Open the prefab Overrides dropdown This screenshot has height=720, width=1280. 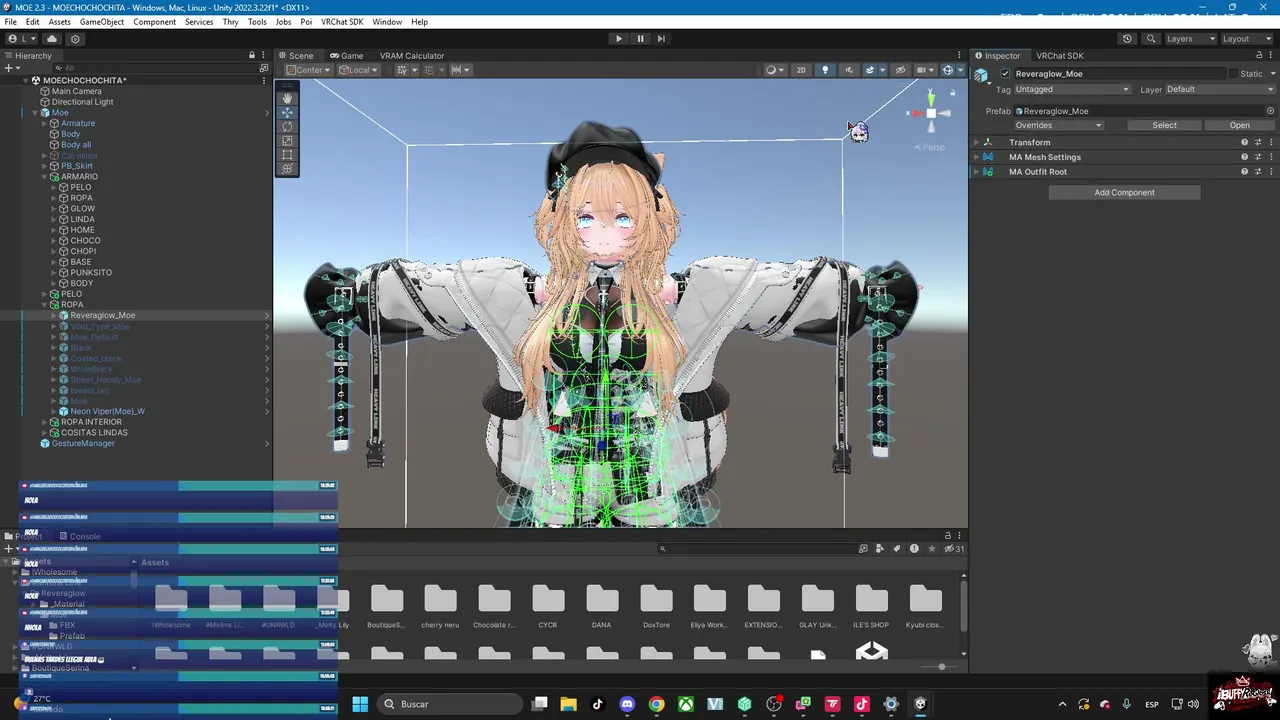[1058, 125]
